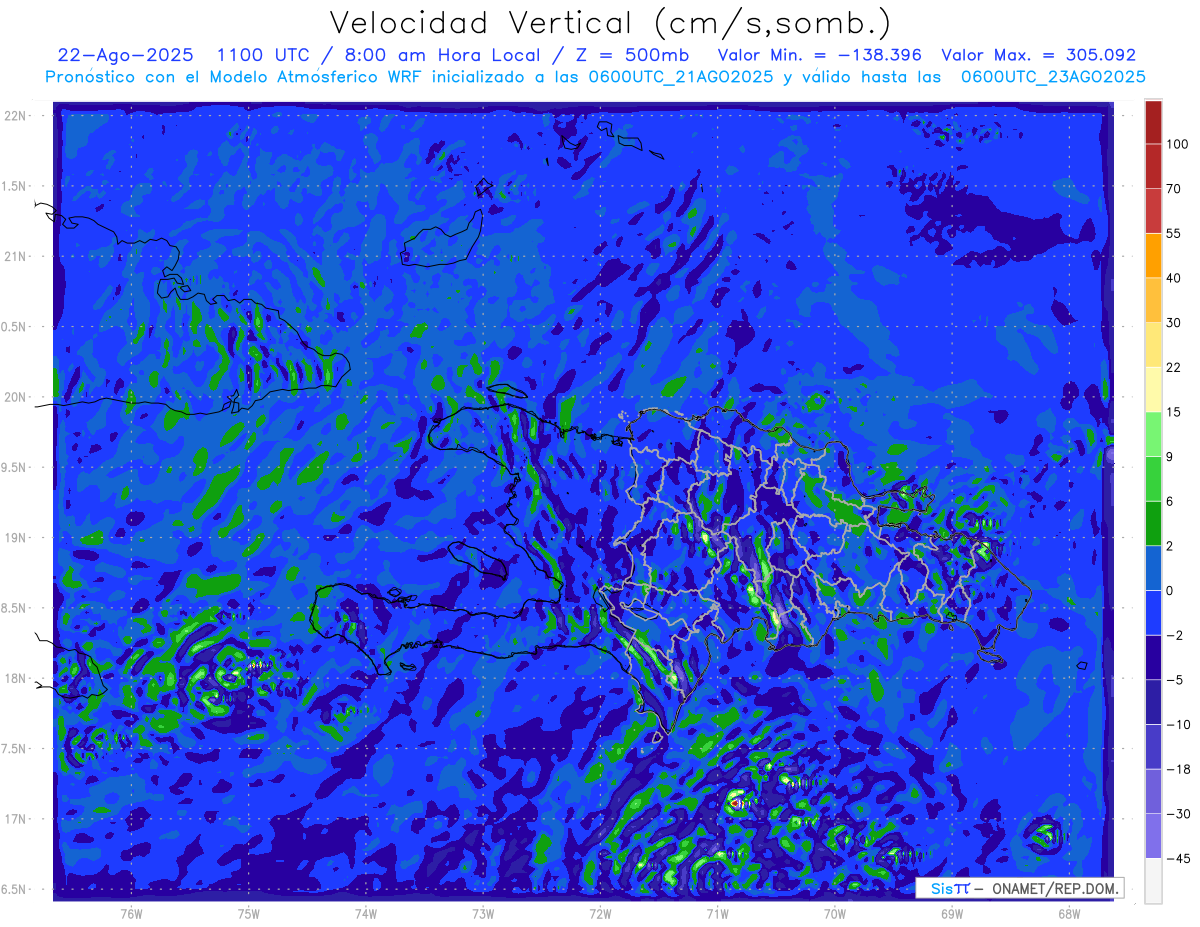Image resolution: width=1200 pixels, height=927 pixels.
Task: Click the "69W" longitude label
Action: click(952, 914)
